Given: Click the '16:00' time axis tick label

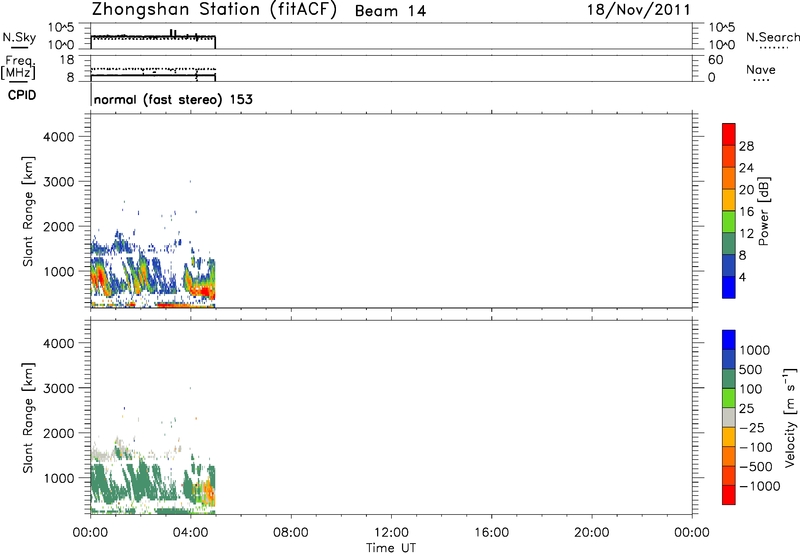Looking at the screenshot, I should (x=491, y=533).
